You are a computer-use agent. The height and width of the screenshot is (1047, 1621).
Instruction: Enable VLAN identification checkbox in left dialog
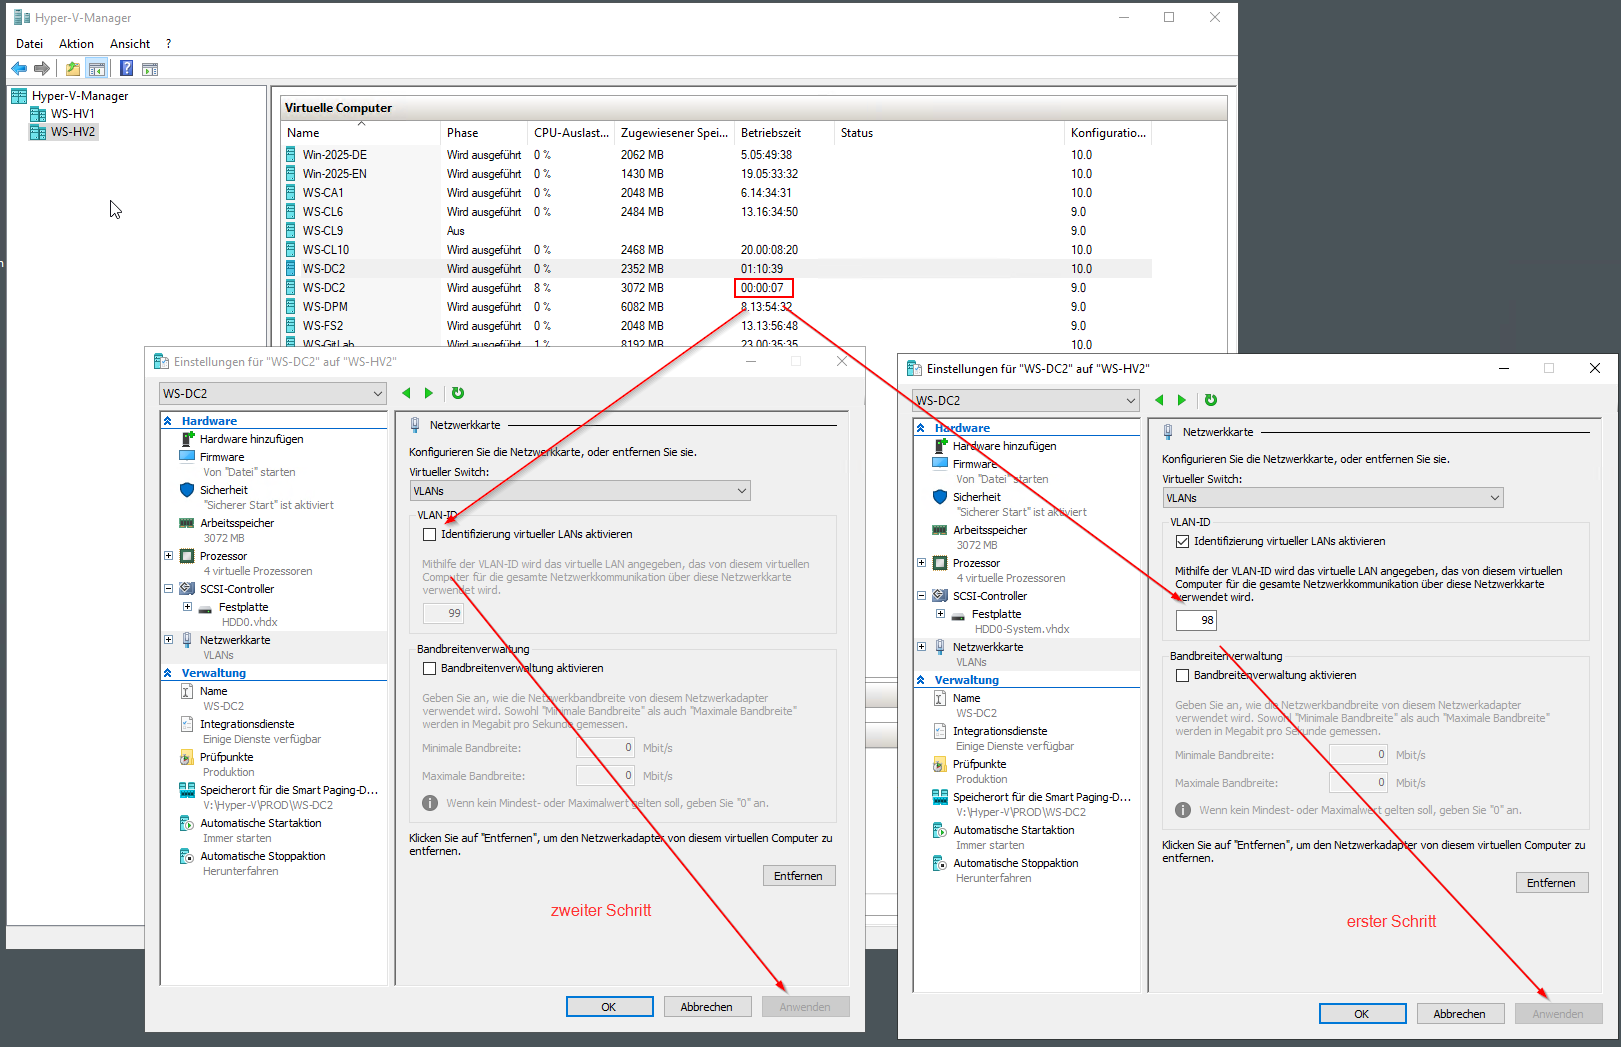[x=430, y=535]
